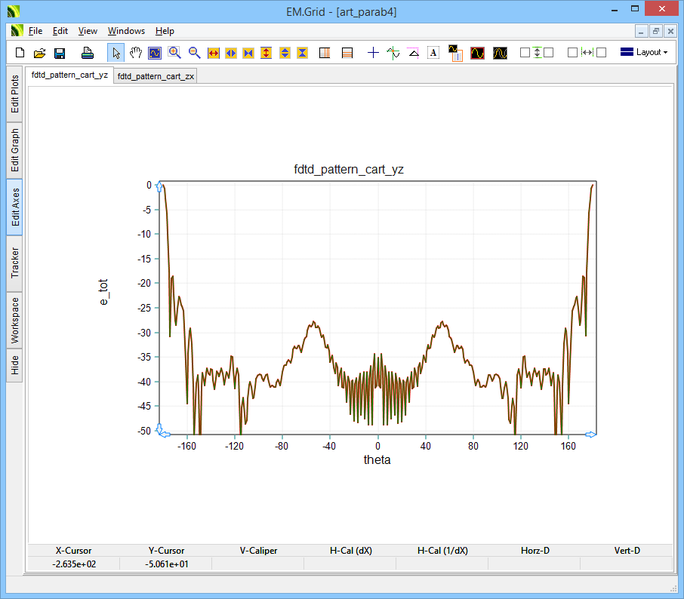Click the Zoom out magnifier
684x599 pixels.
(194, 52)
